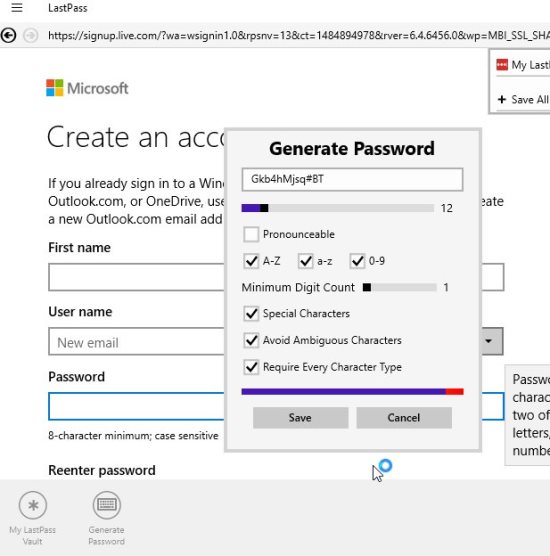The width and height of the screenshot is (550, 556).
Task: Toggle the Special Characters checkbox
Action: coord(251,313)
